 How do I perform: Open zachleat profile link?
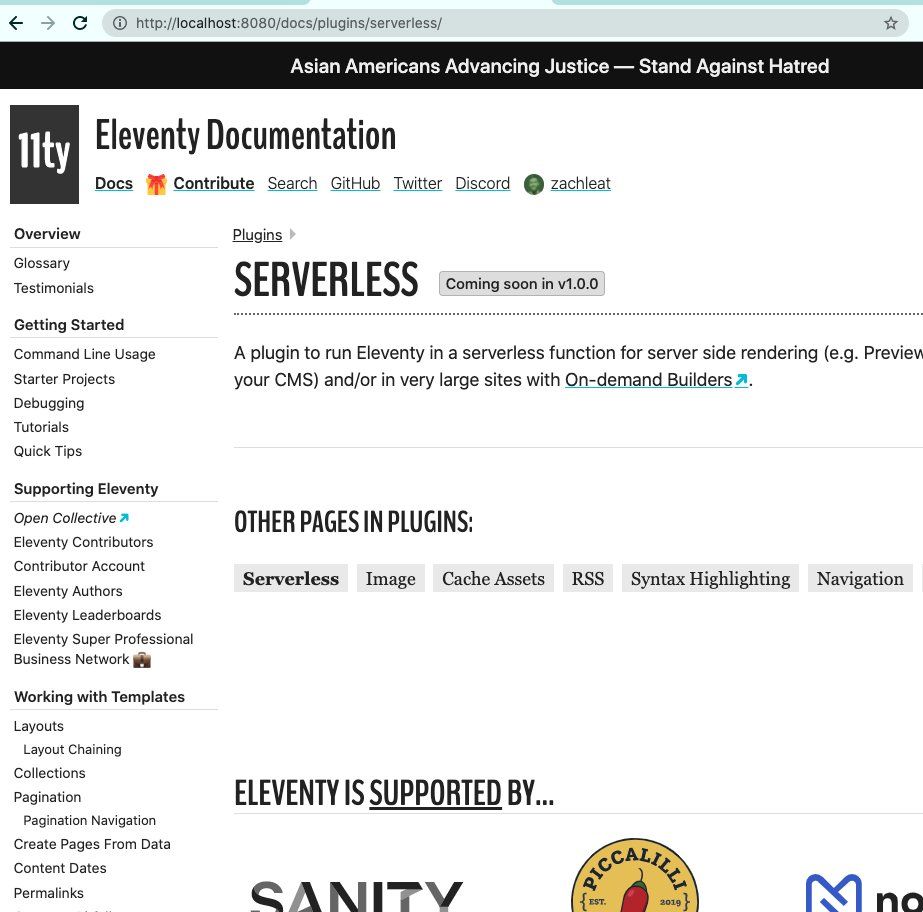tap(580, 184)
